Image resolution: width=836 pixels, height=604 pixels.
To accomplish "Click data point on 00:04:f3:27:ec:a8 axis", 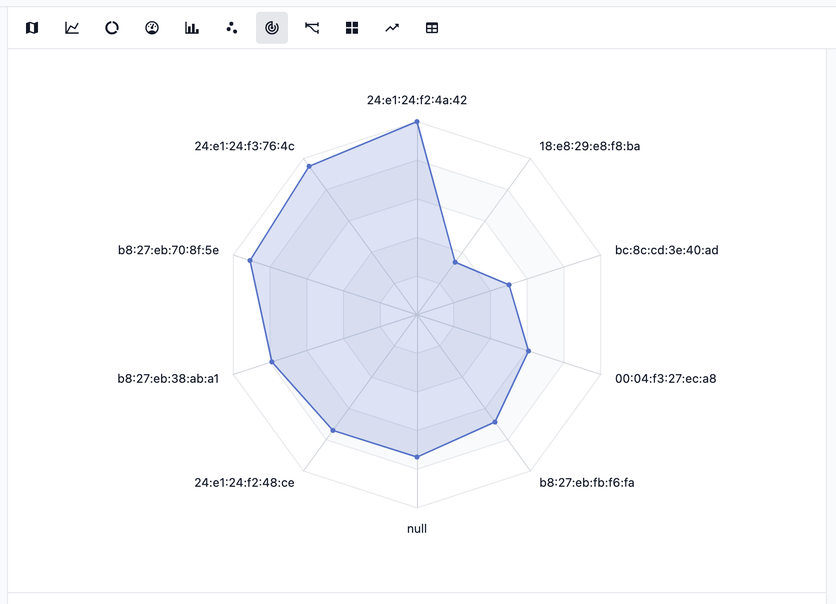I will point(528,351).
